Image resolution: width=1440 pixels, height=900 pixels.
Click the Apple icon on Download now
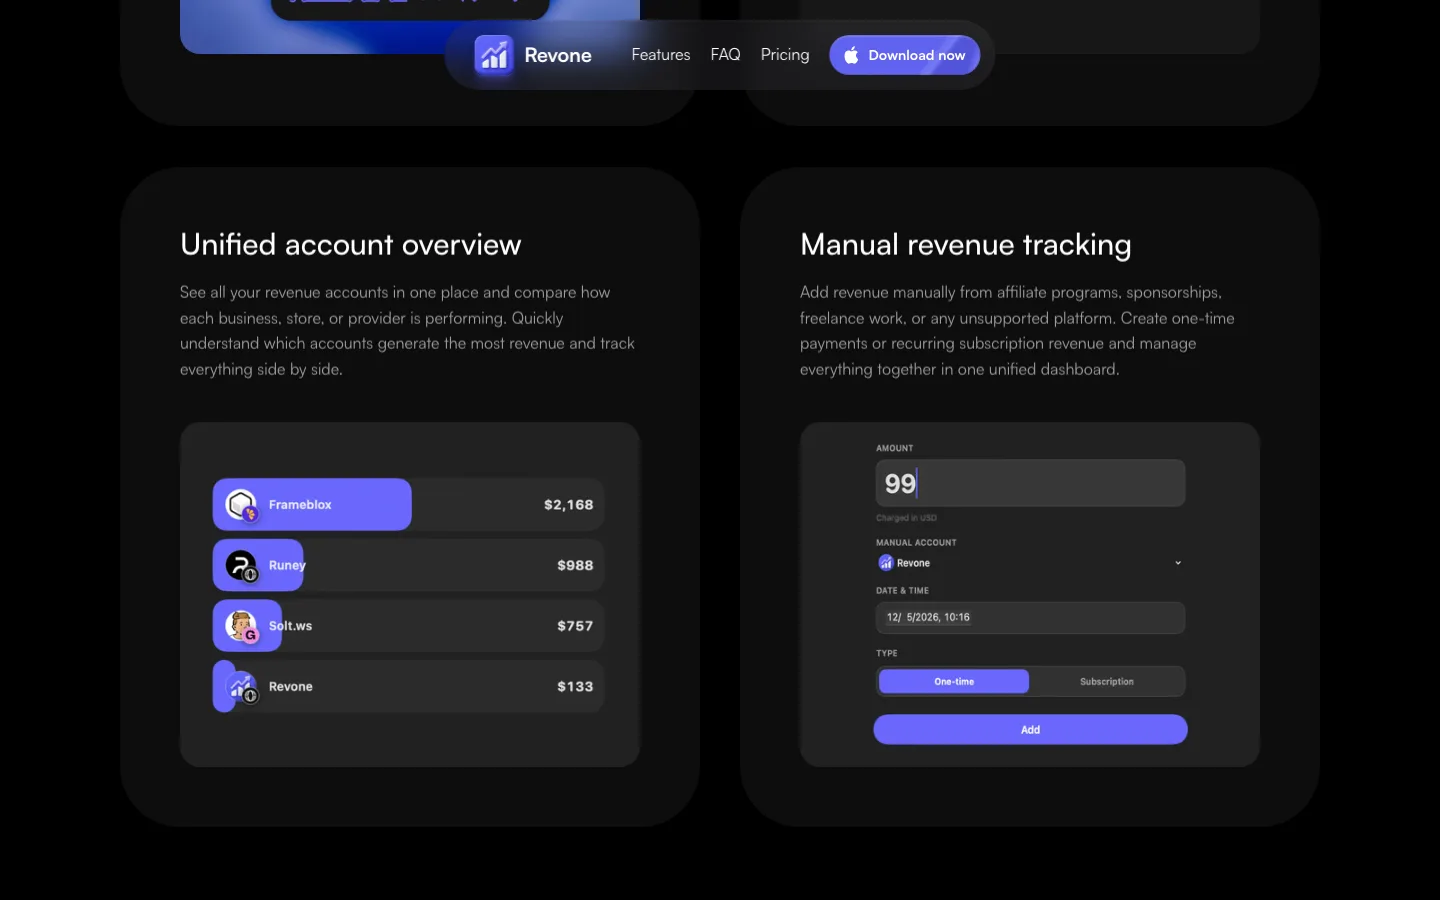click(x=851, y=55)
